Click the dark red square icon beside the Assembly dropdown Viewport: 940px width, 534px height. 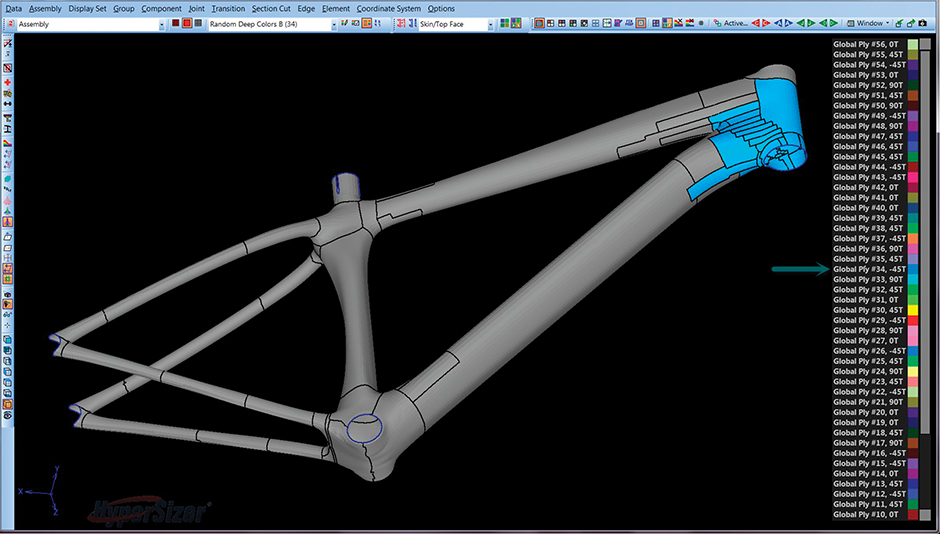[x=176, y=23]
